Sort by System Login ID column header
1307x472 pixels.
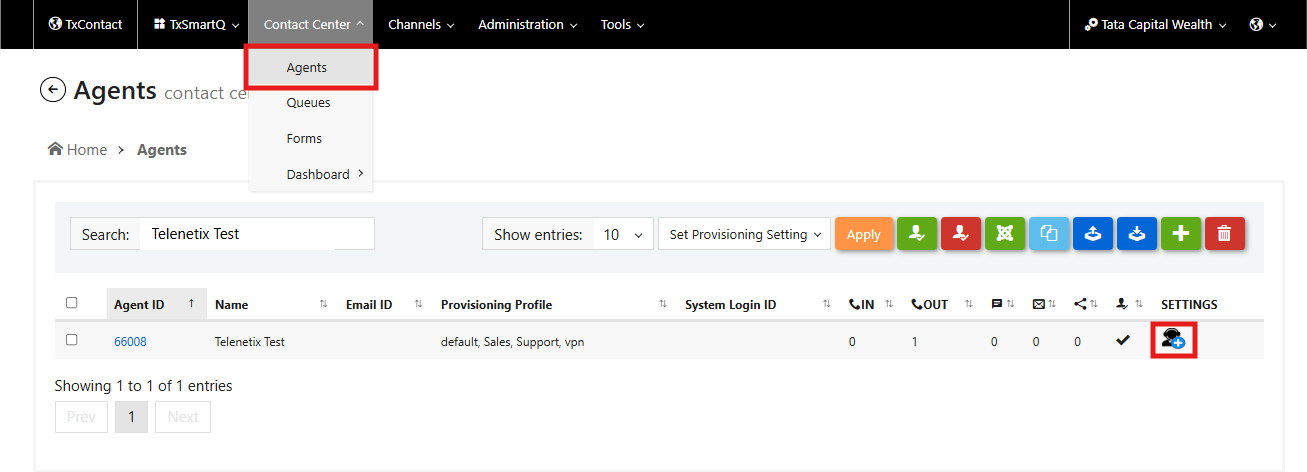[758, 304]
